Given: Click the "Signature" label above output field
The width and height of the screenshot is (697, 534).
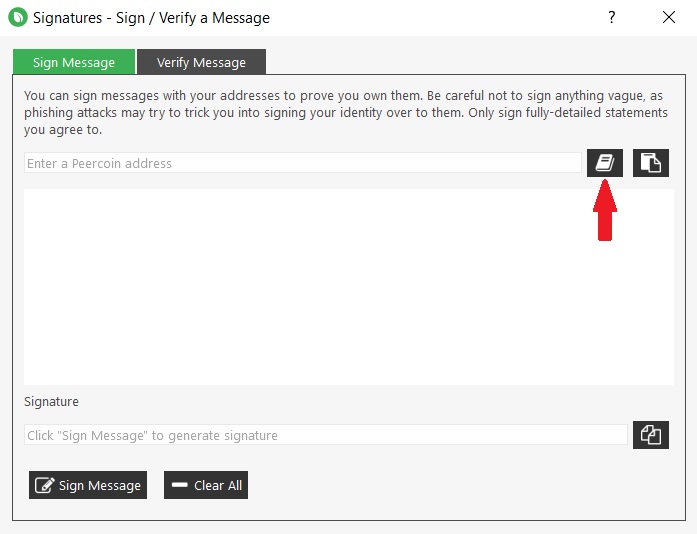Looking at the screenshot, I should pos(51,402).
